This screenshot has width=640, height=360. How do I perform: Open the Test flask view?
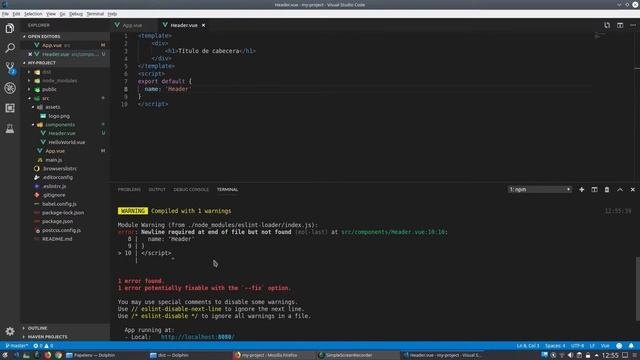(x=10, y=129)
